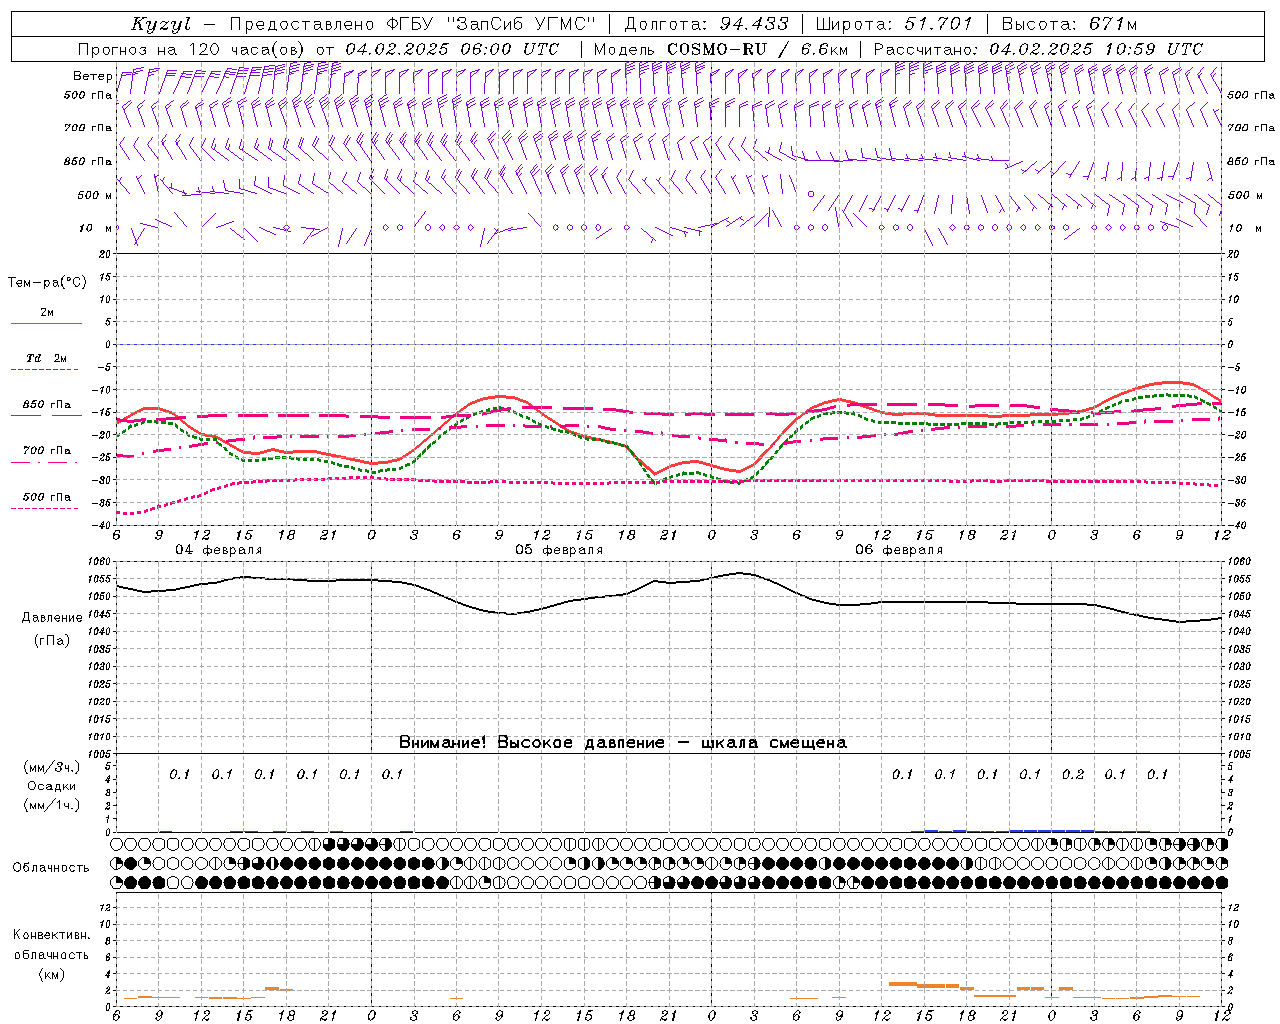The image size is (1280, 1024).
Task: Click the high pressure warning text
Action: 622,743
